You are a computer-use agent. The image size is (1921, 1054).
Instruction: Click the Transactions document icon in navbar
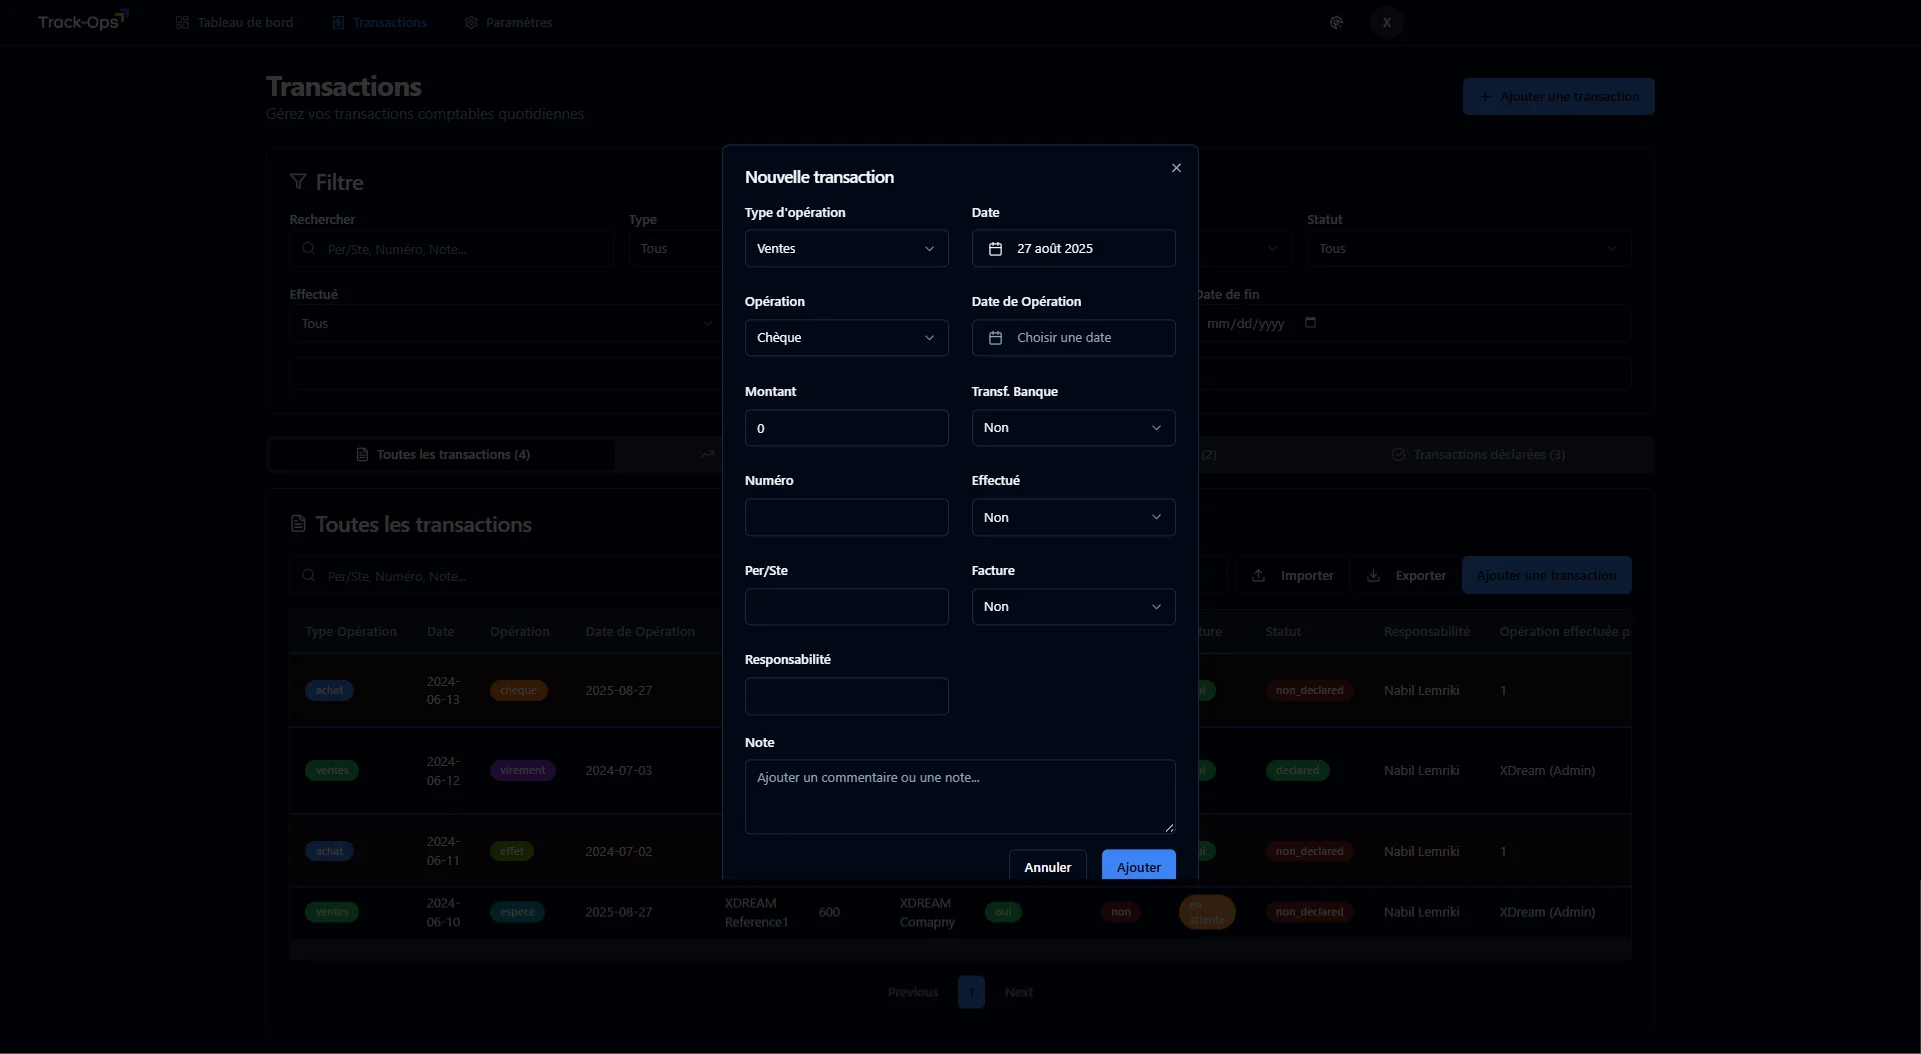click(x=339, y=22)
